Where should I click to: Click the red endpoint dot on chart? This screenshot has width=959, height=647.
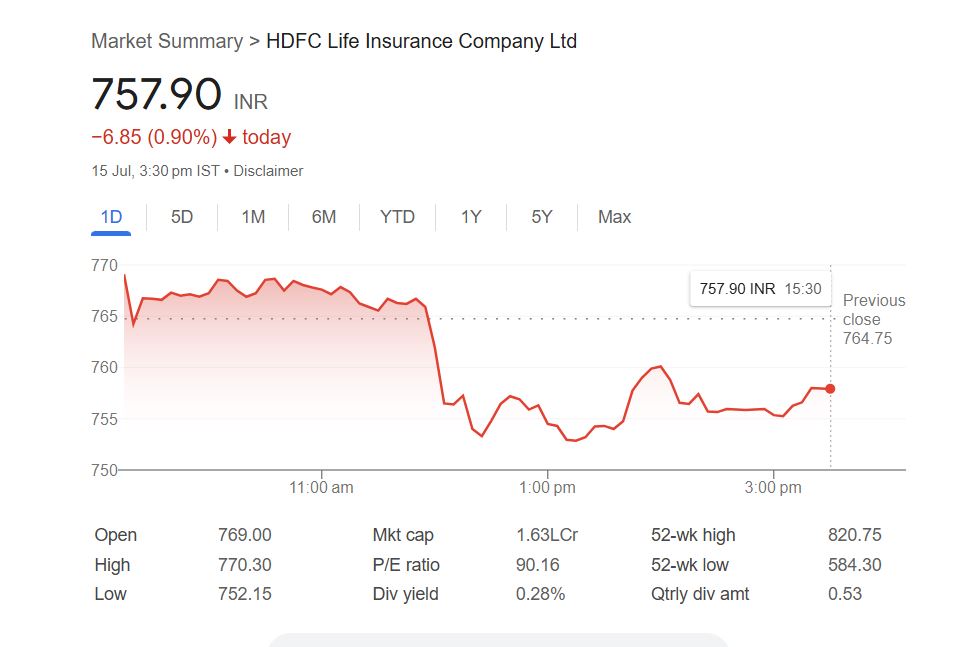tap(830, 388)
